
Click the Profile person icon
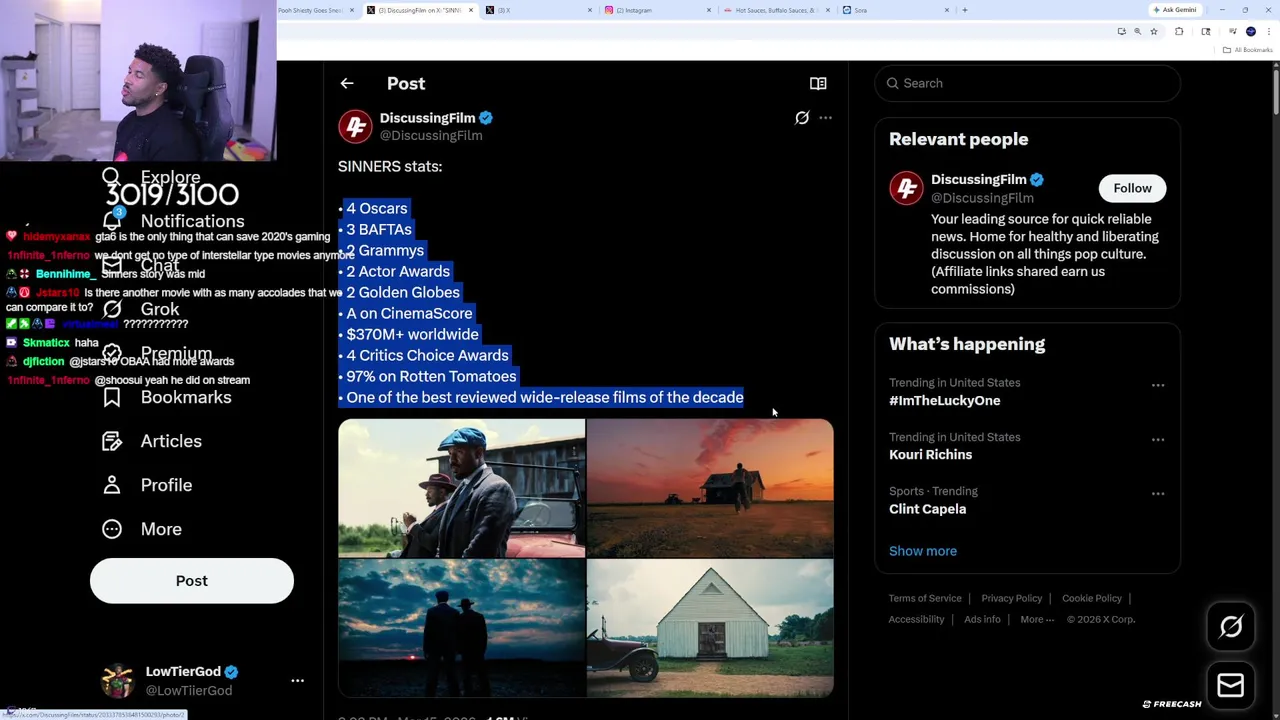point(112,485)
